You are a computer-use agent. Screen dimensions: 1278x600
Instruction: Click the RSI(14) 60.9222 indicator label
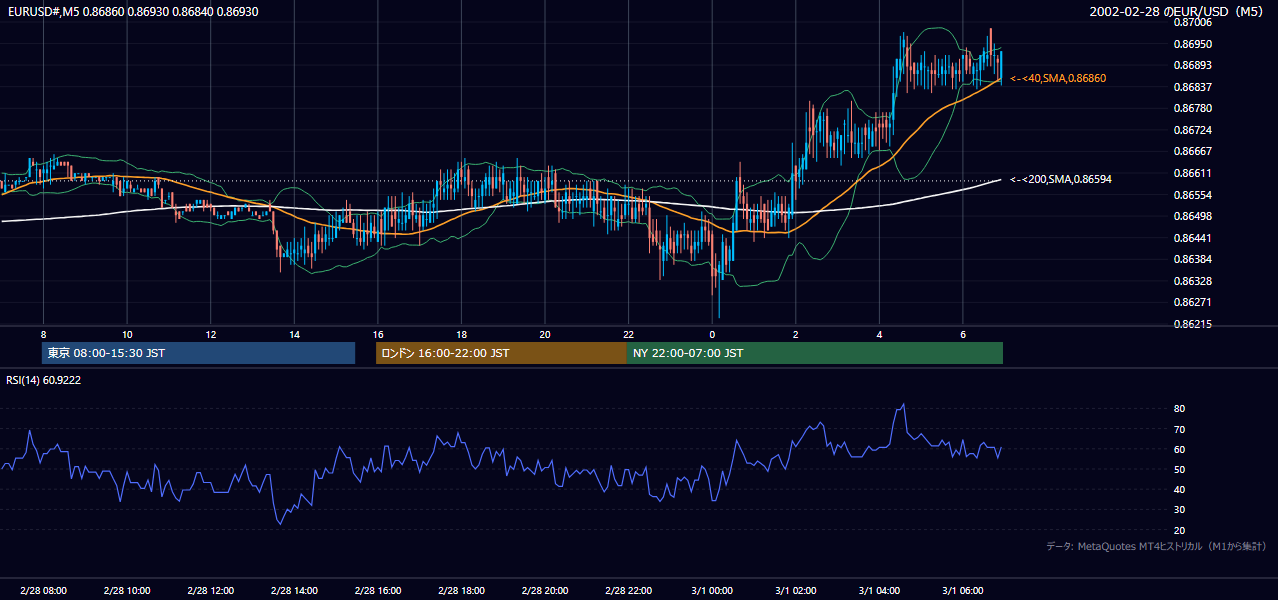44,380
